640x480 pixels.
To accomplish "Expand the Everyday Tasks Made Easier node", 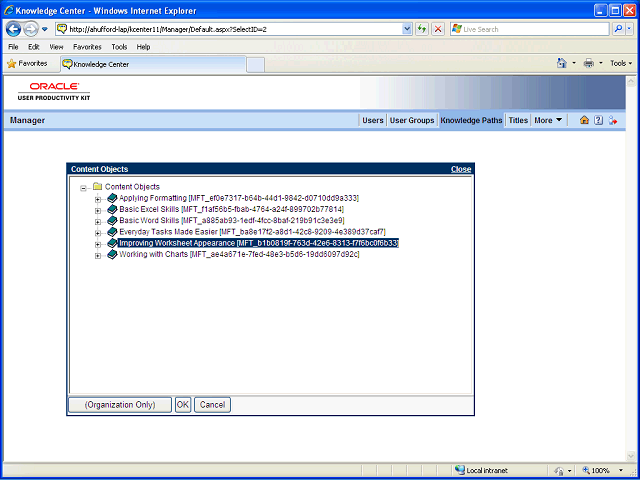I will [98, 233].
